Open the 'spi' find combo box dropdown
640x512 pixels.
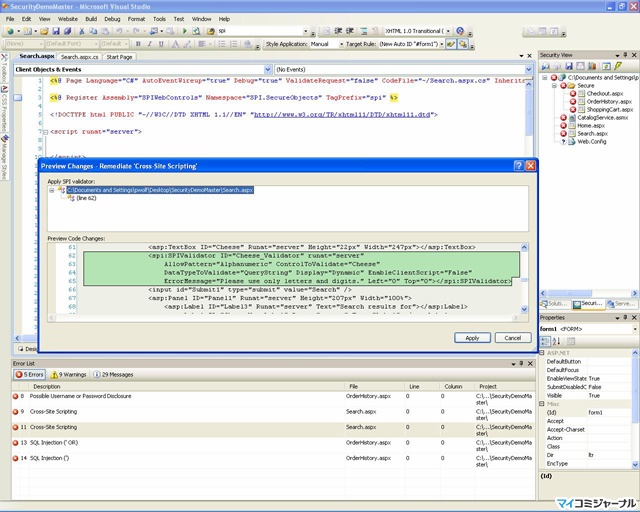point(305,31)
